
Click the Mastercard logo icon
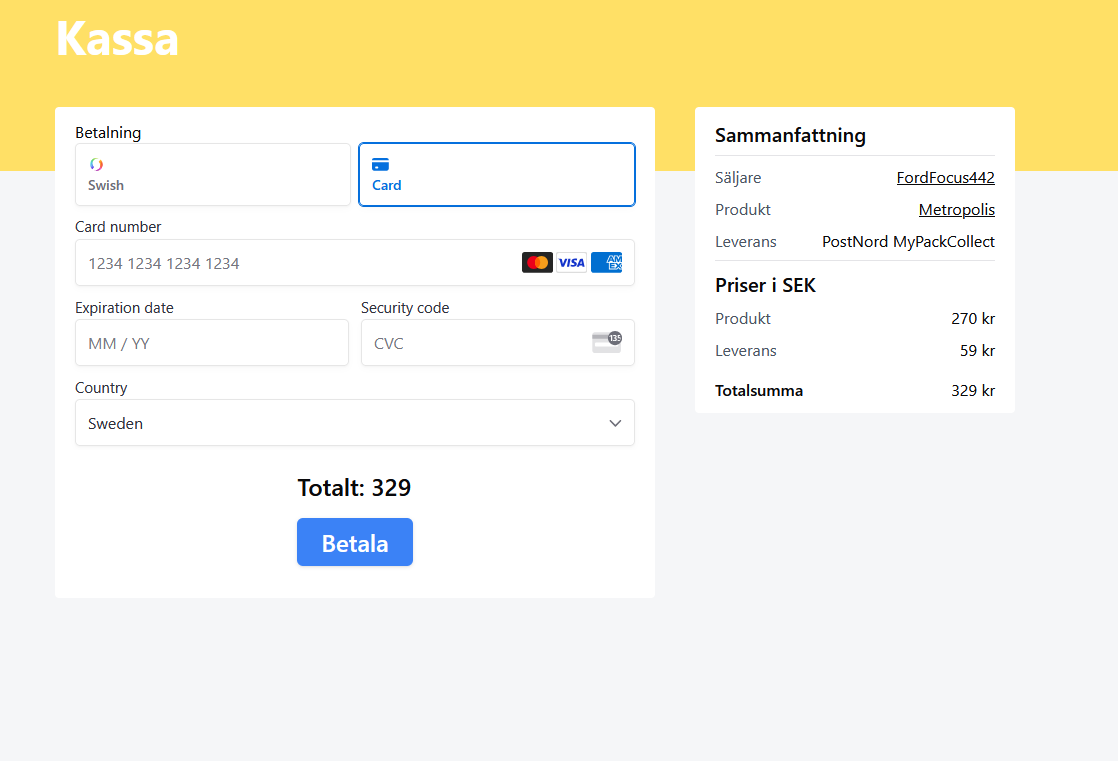pos(537,263)
